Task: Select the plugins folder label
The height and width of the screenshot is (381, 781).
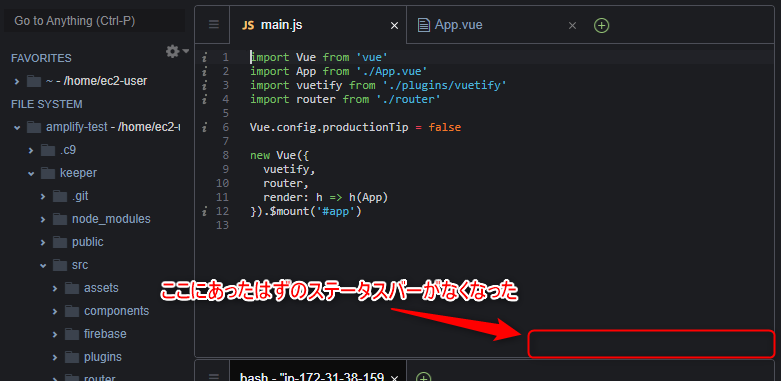Action: coord(103,357)
